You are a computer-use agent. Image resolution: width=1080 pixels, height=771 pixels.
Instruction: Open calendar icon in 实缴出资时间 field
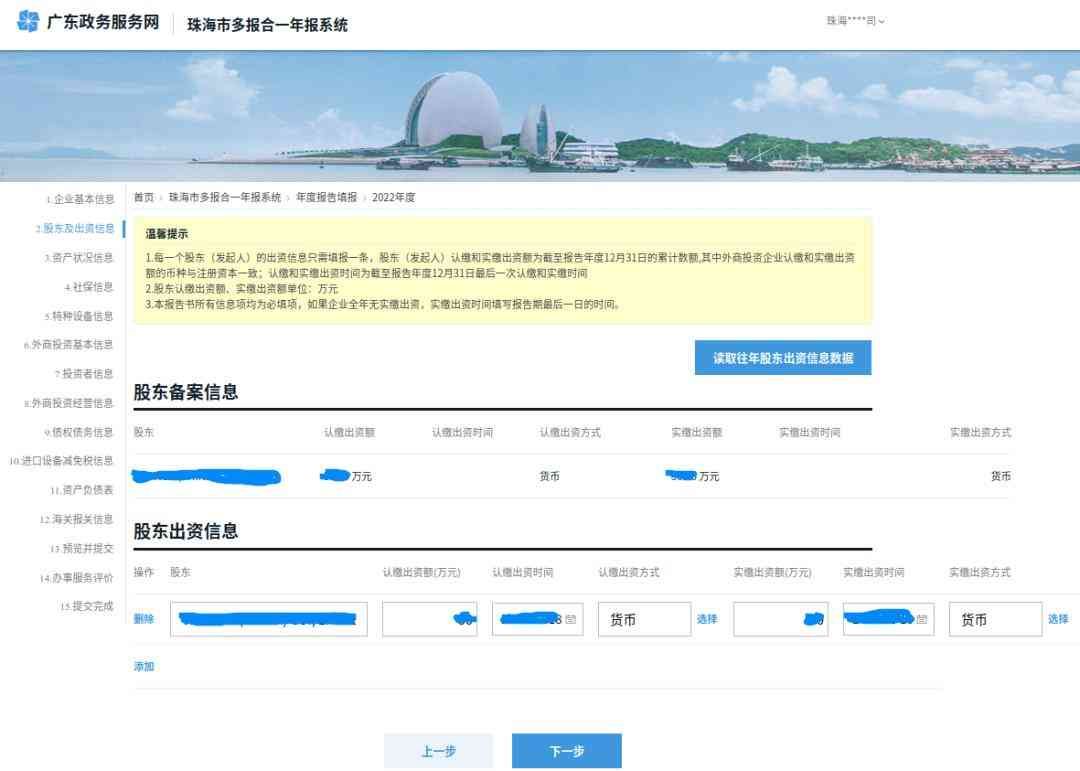coord(921,619)
